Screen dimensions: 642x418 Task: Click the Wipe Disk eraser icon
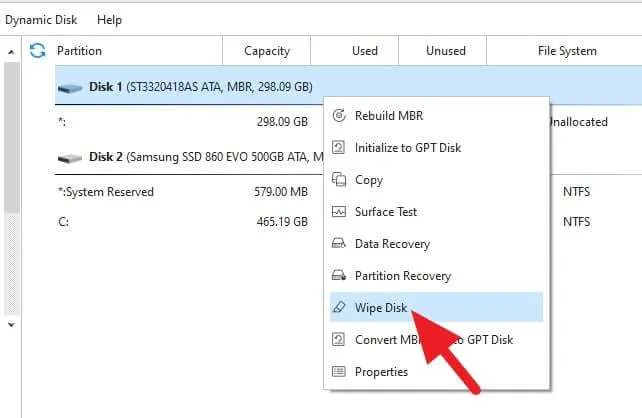[x=339, y=307]
